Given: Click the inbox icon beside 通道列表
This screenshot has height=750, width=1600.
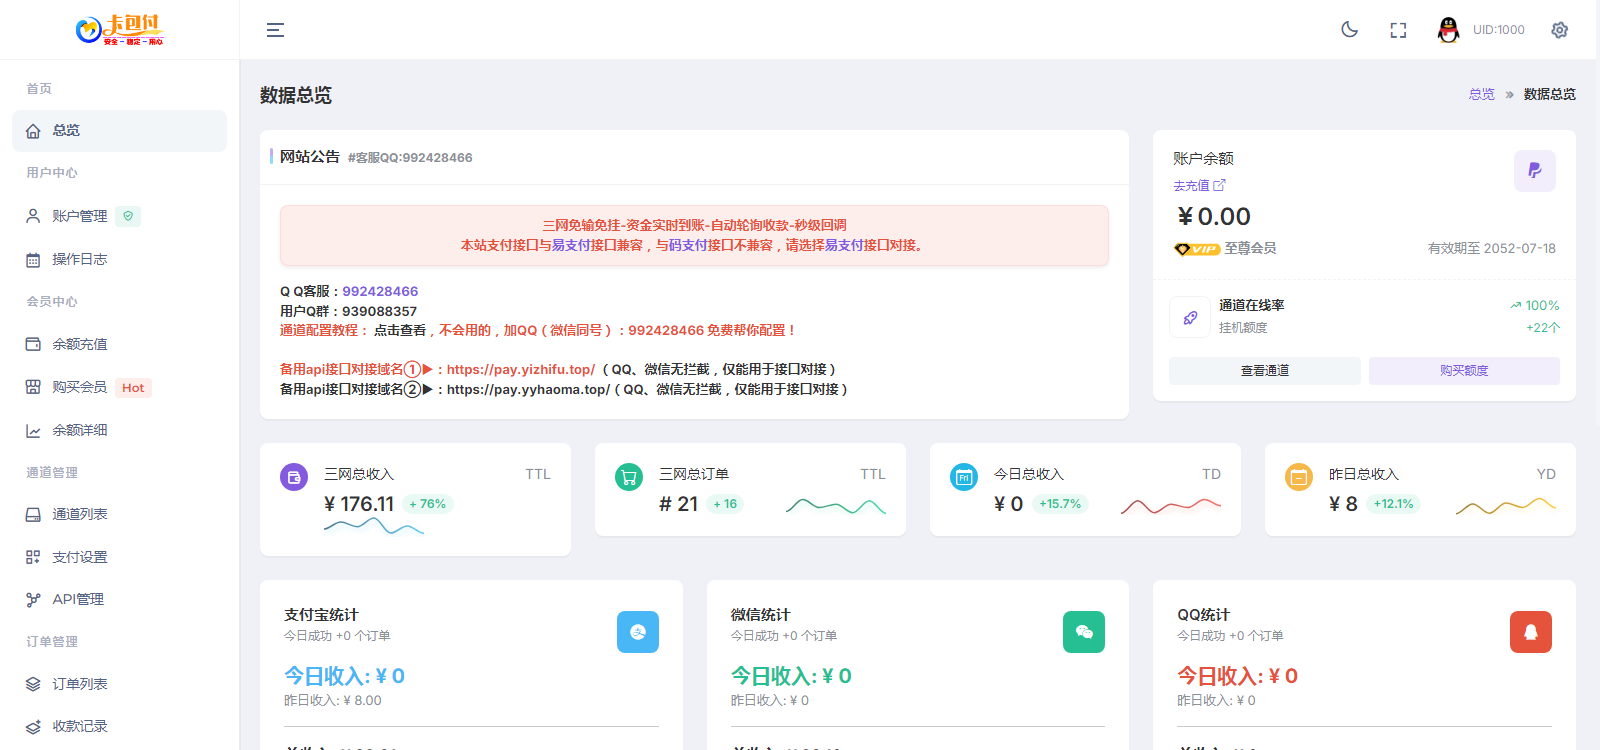Looking at the screenshot, I should 33,514.
